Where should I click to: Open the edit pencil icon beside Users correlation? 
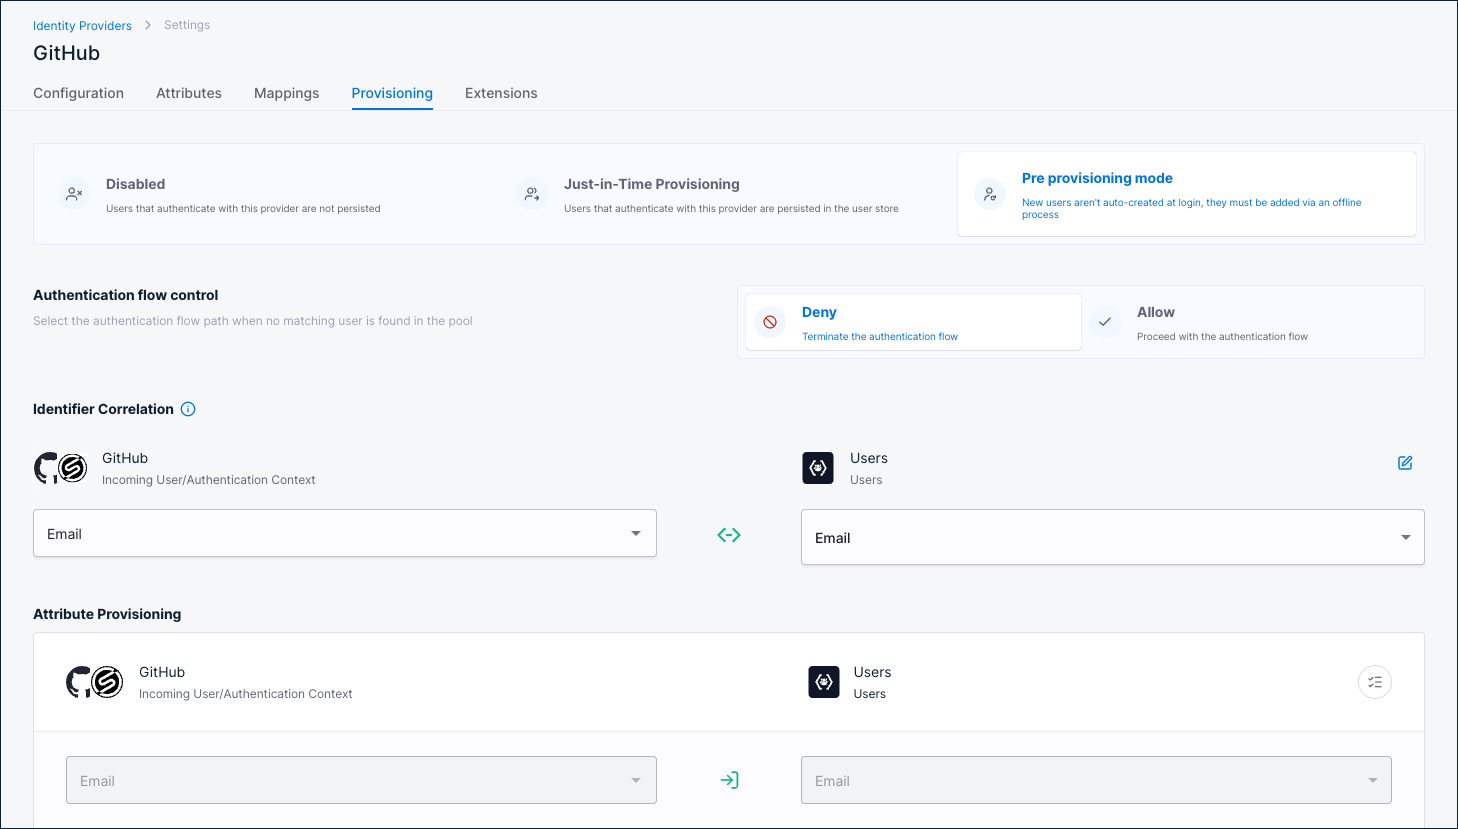pyautogui.click(x=1405, y=463)
